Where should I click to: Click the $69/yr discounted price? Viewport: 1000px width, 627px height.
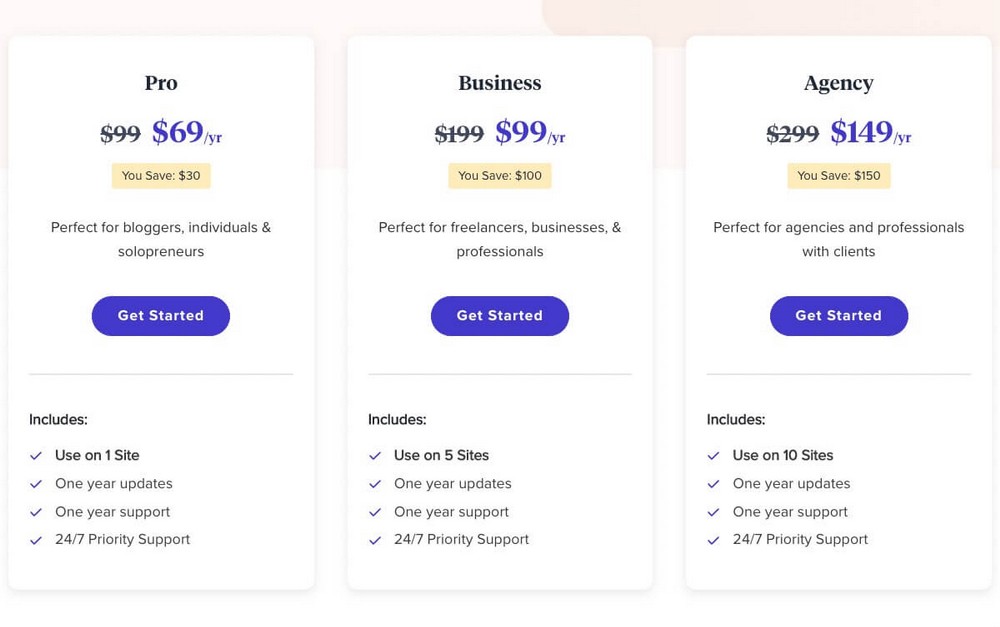pos(187,132)
